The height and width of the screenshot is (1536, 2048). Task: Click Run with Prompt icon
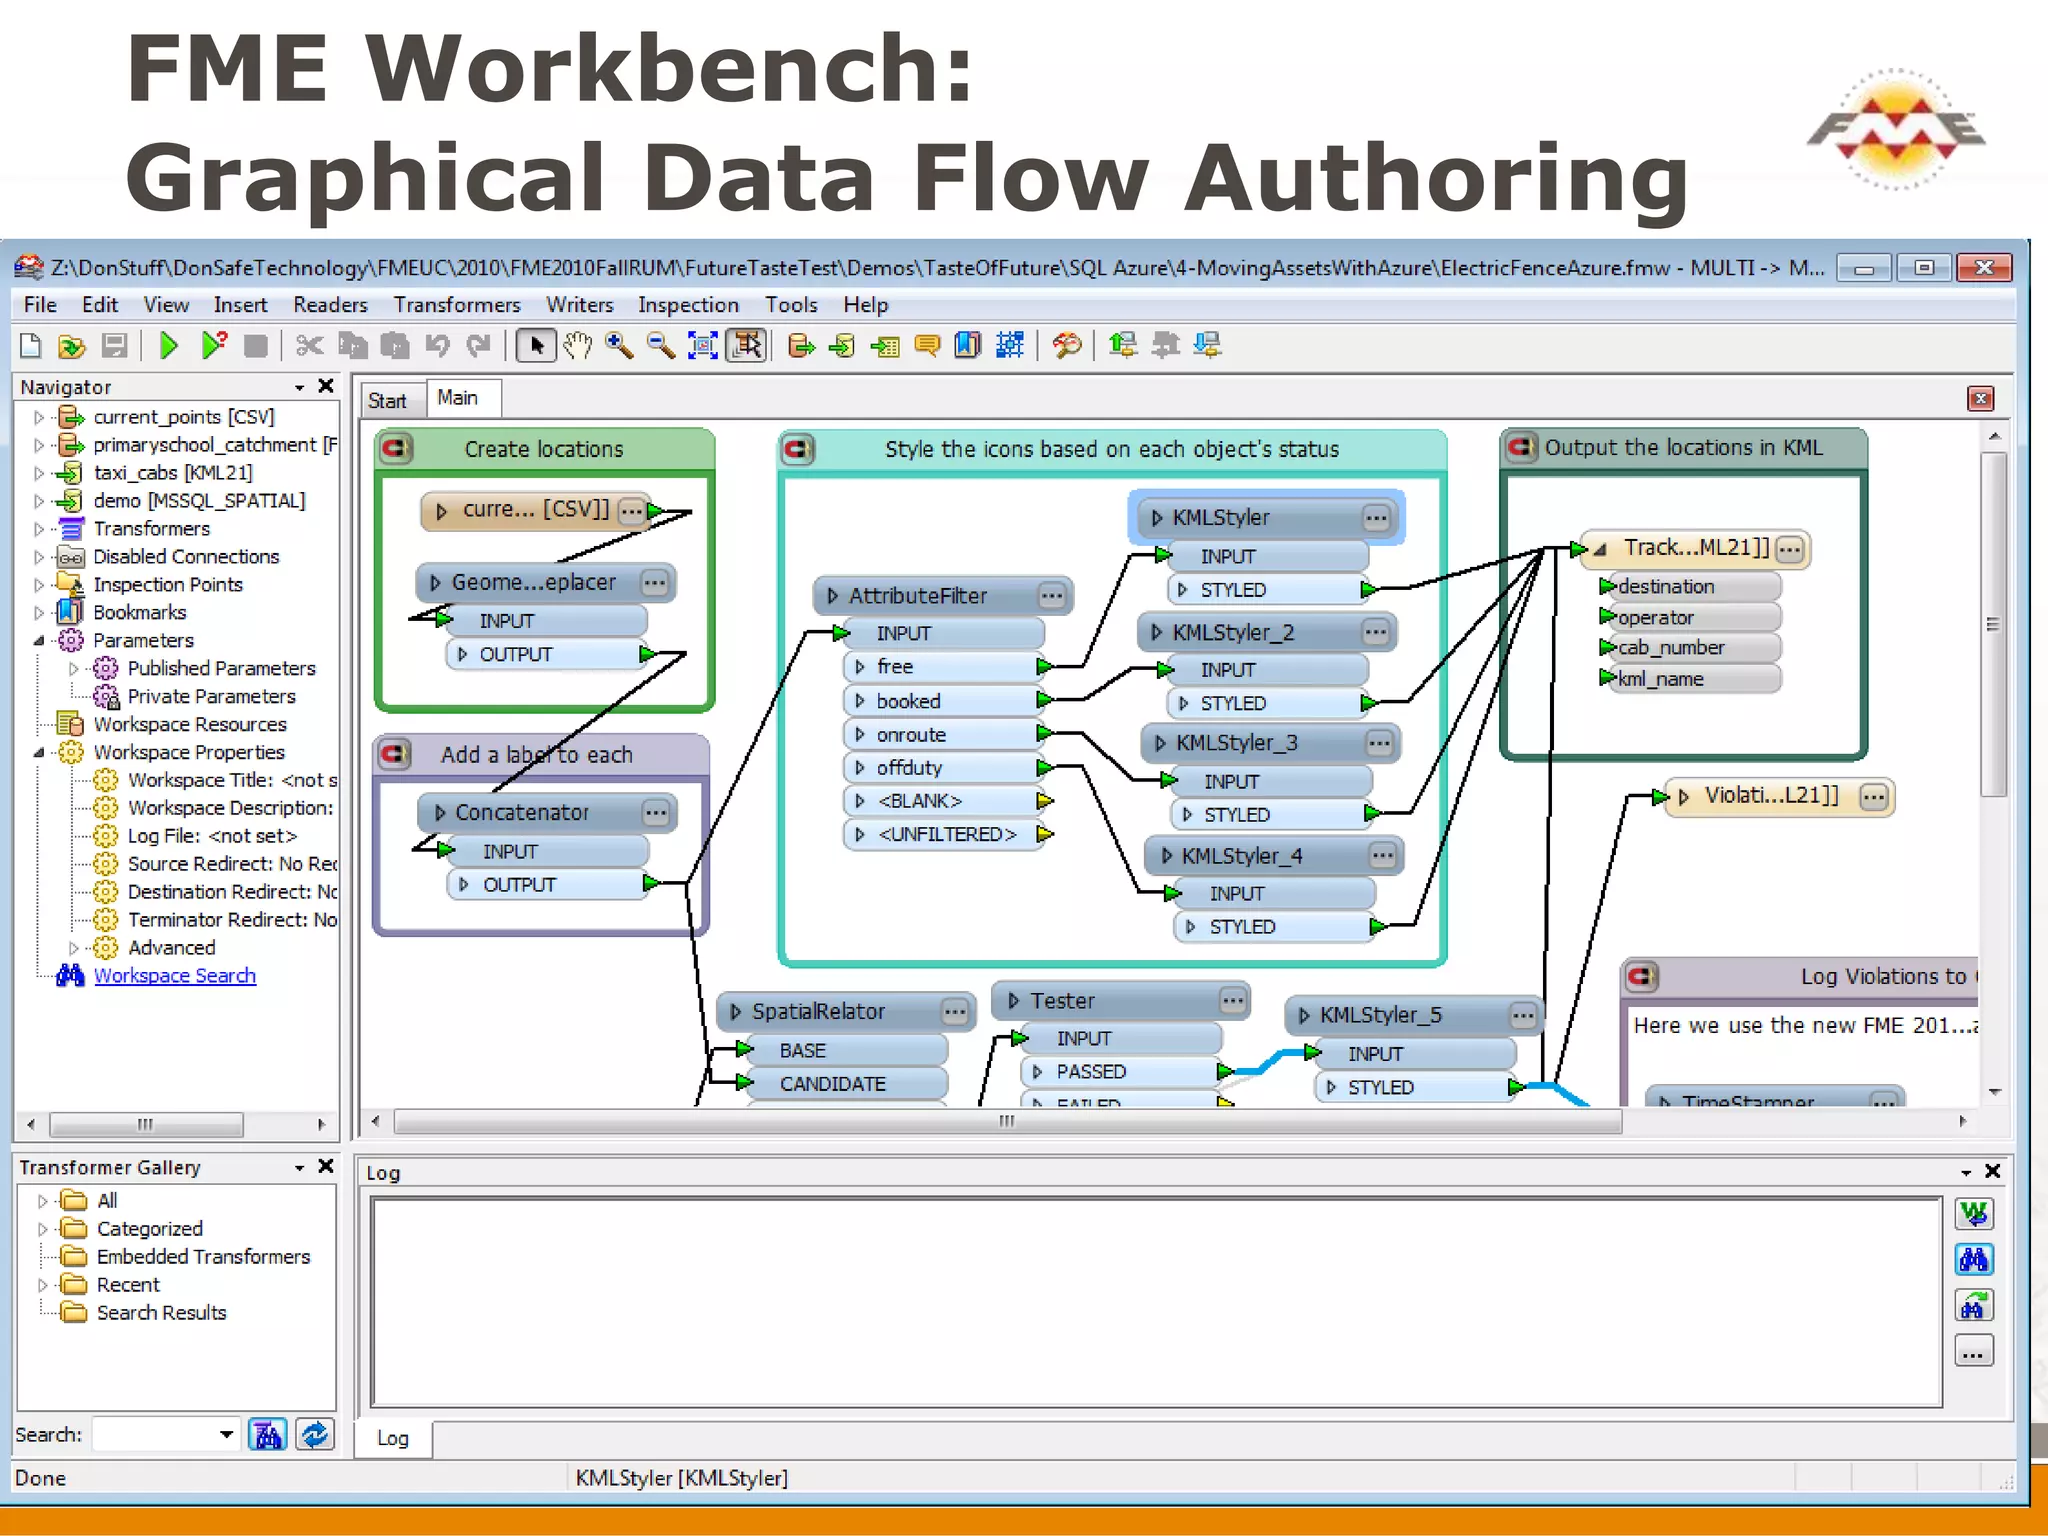[x=213, y=346]
